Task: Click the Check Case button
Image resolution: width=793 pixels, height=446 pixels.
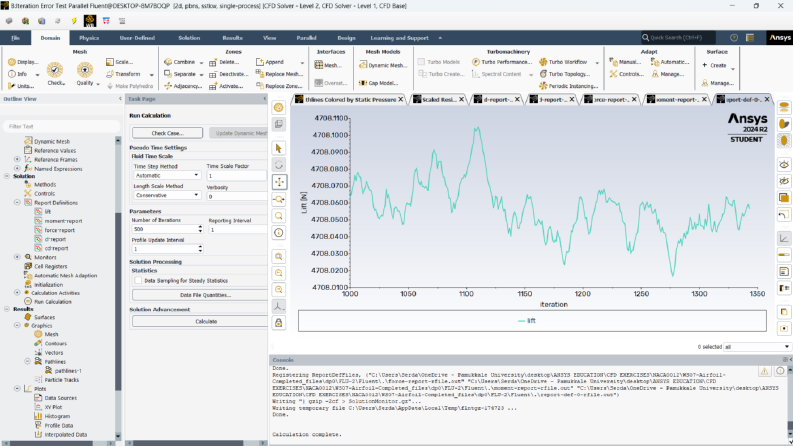Action: [167, 133]
